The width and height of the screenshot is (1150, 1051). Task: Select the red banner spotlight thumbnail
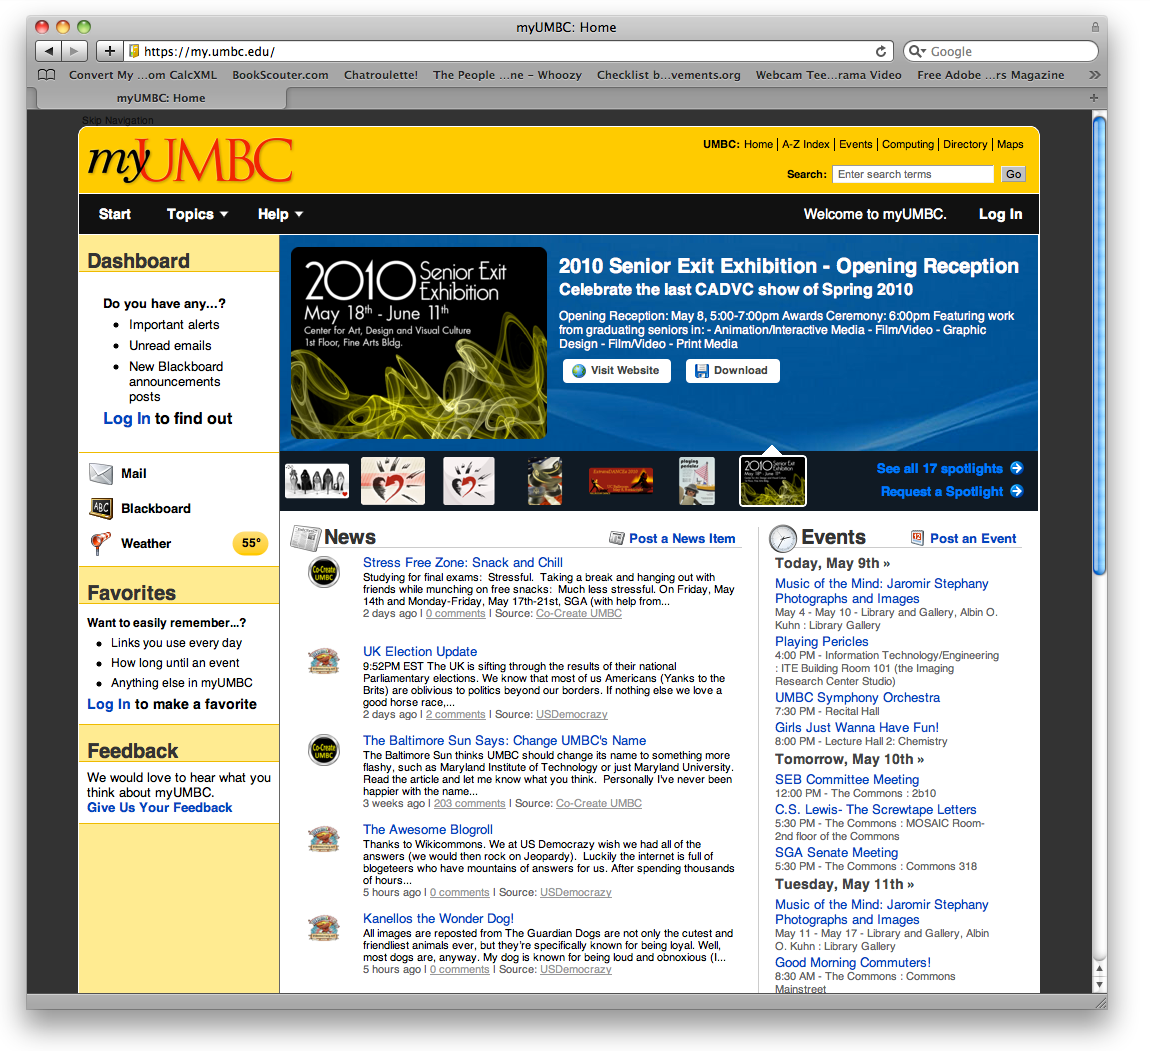(x=621, y=481)
